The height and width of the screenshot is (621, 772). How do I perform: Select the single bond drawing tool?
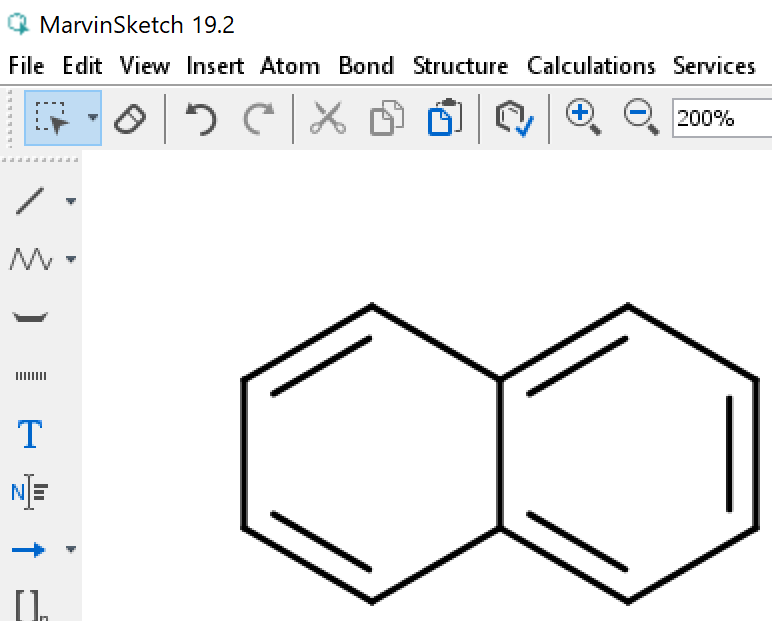point(30,201)
